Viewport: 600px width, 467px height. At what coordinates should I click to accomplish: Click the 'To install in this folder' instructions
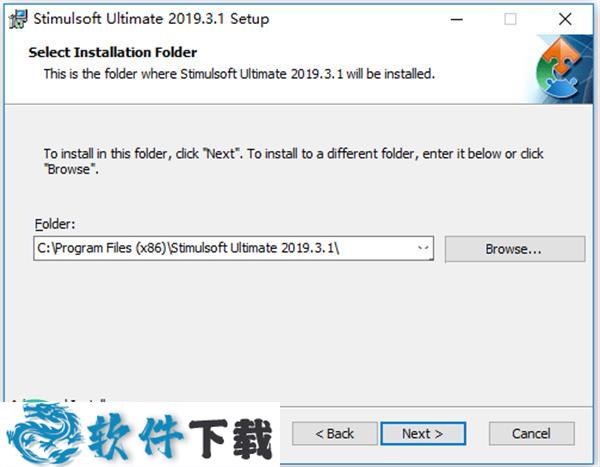293,161
